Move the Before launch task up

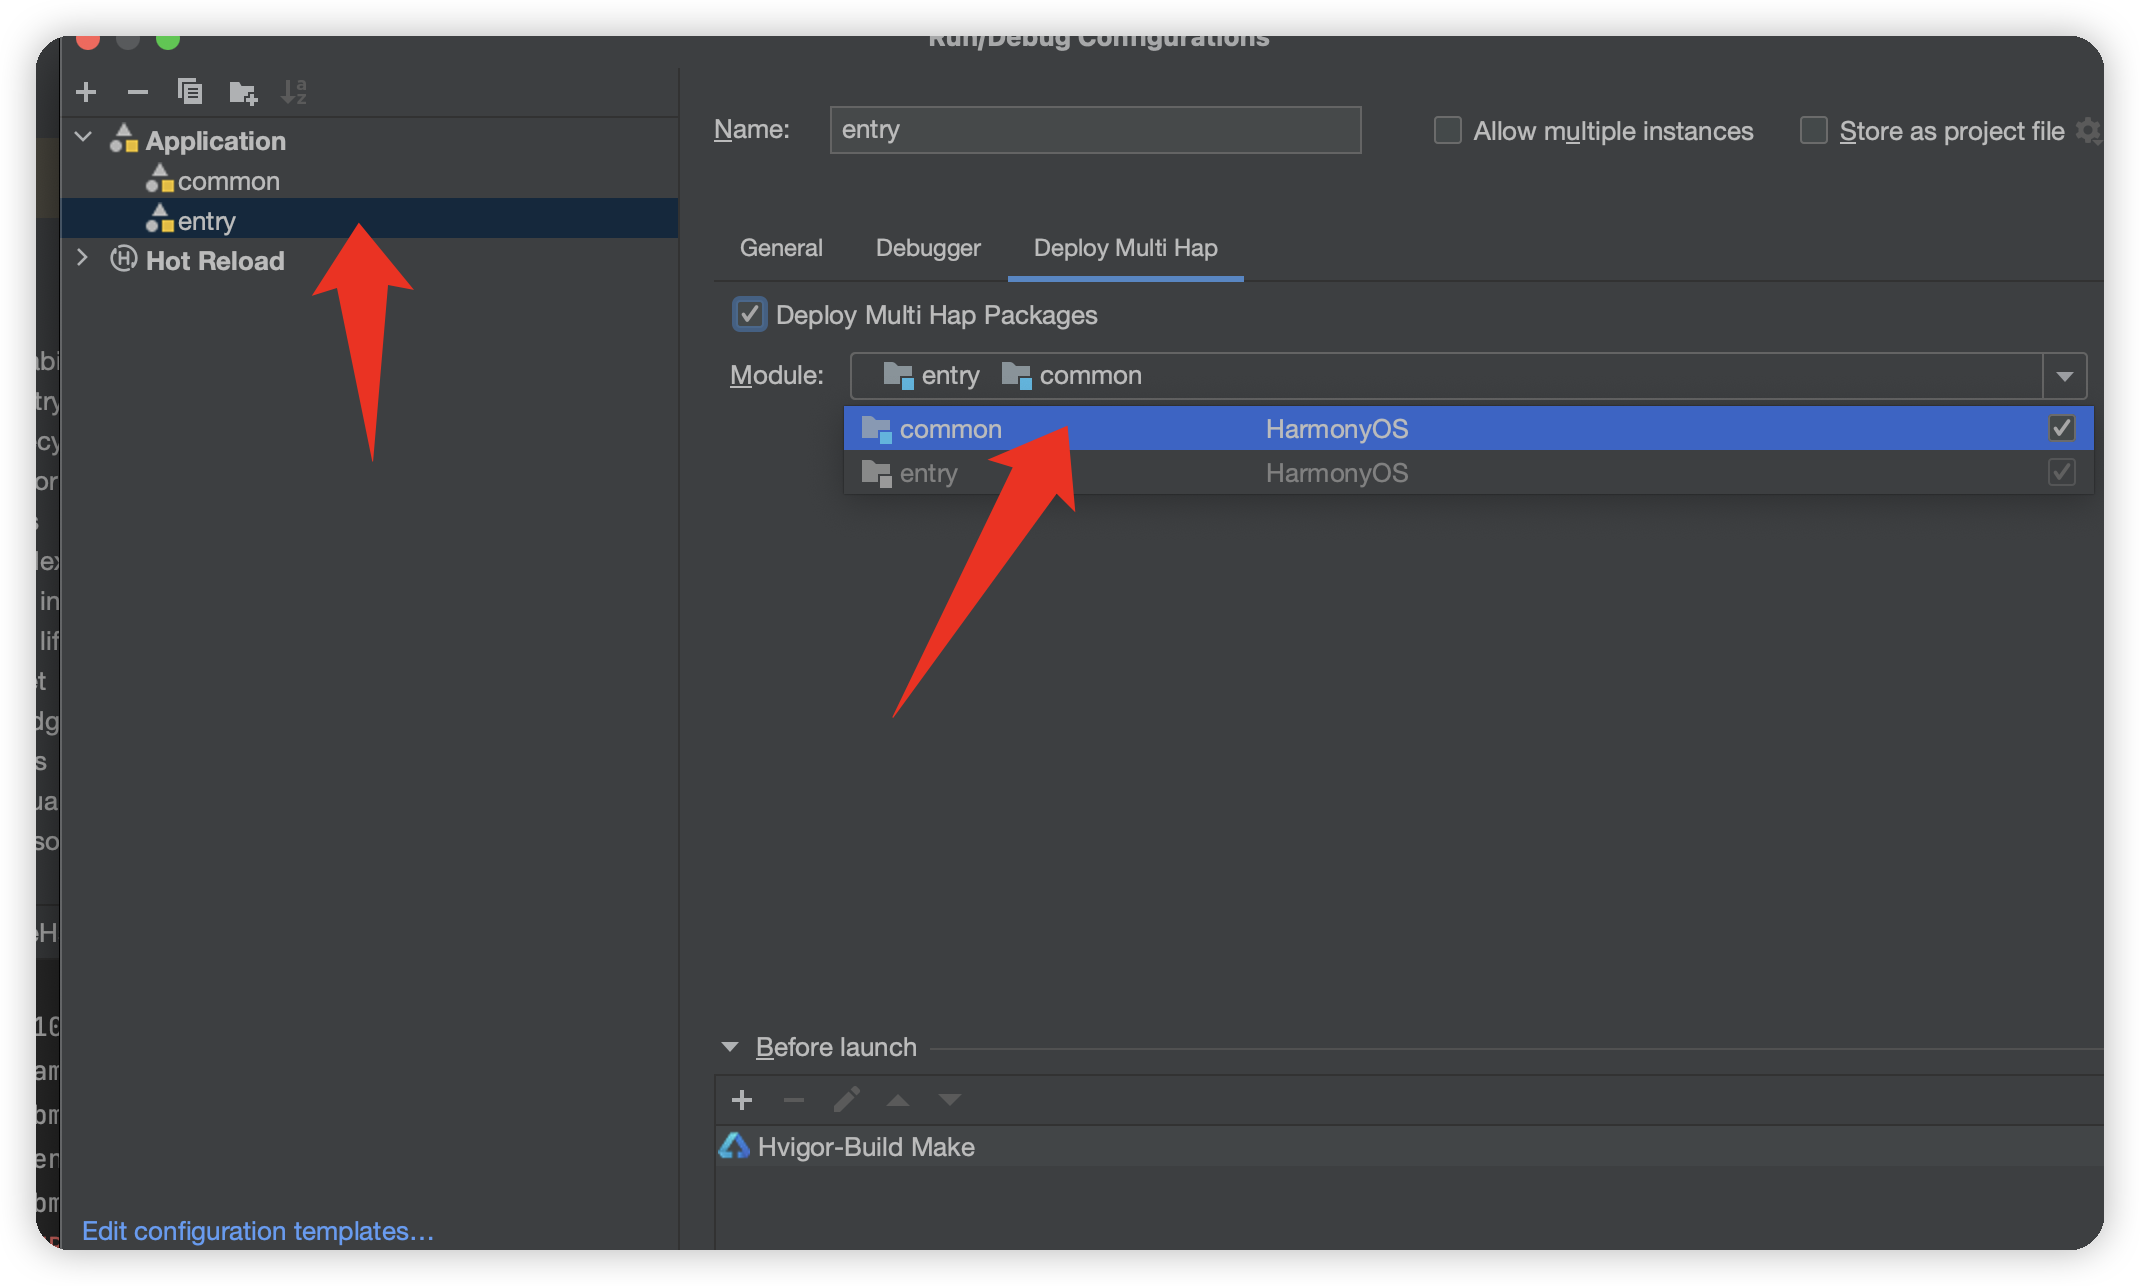click(898, 1100)
